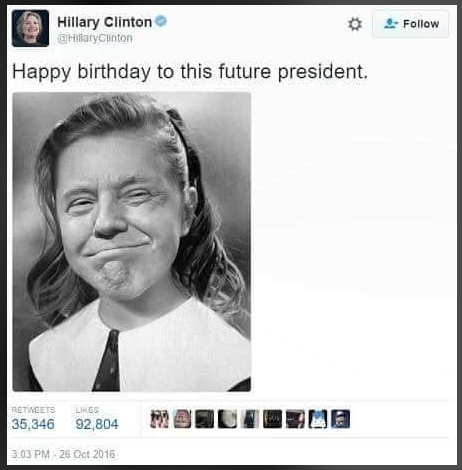Click the Follow button
Screen dimensions: 462x470
click(x=410, y=24)
